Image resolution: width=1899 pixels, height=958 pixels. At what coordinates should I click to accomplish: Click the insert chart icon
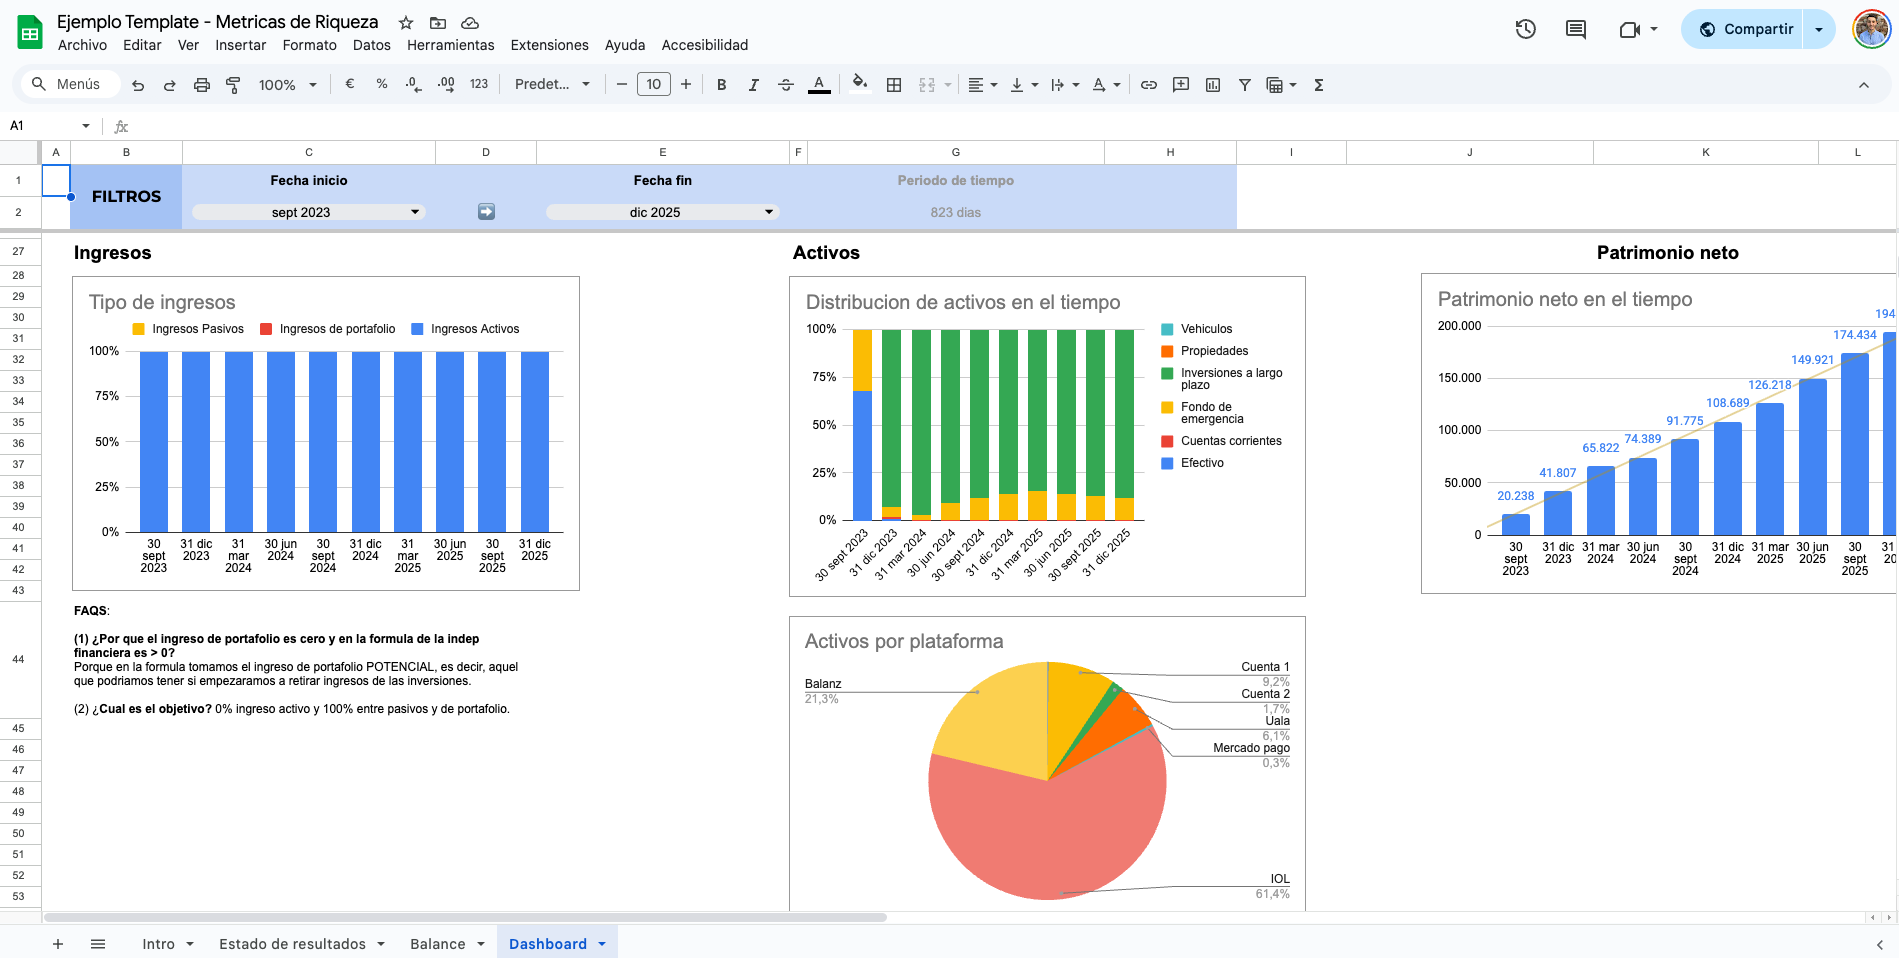click(1213, 85)
